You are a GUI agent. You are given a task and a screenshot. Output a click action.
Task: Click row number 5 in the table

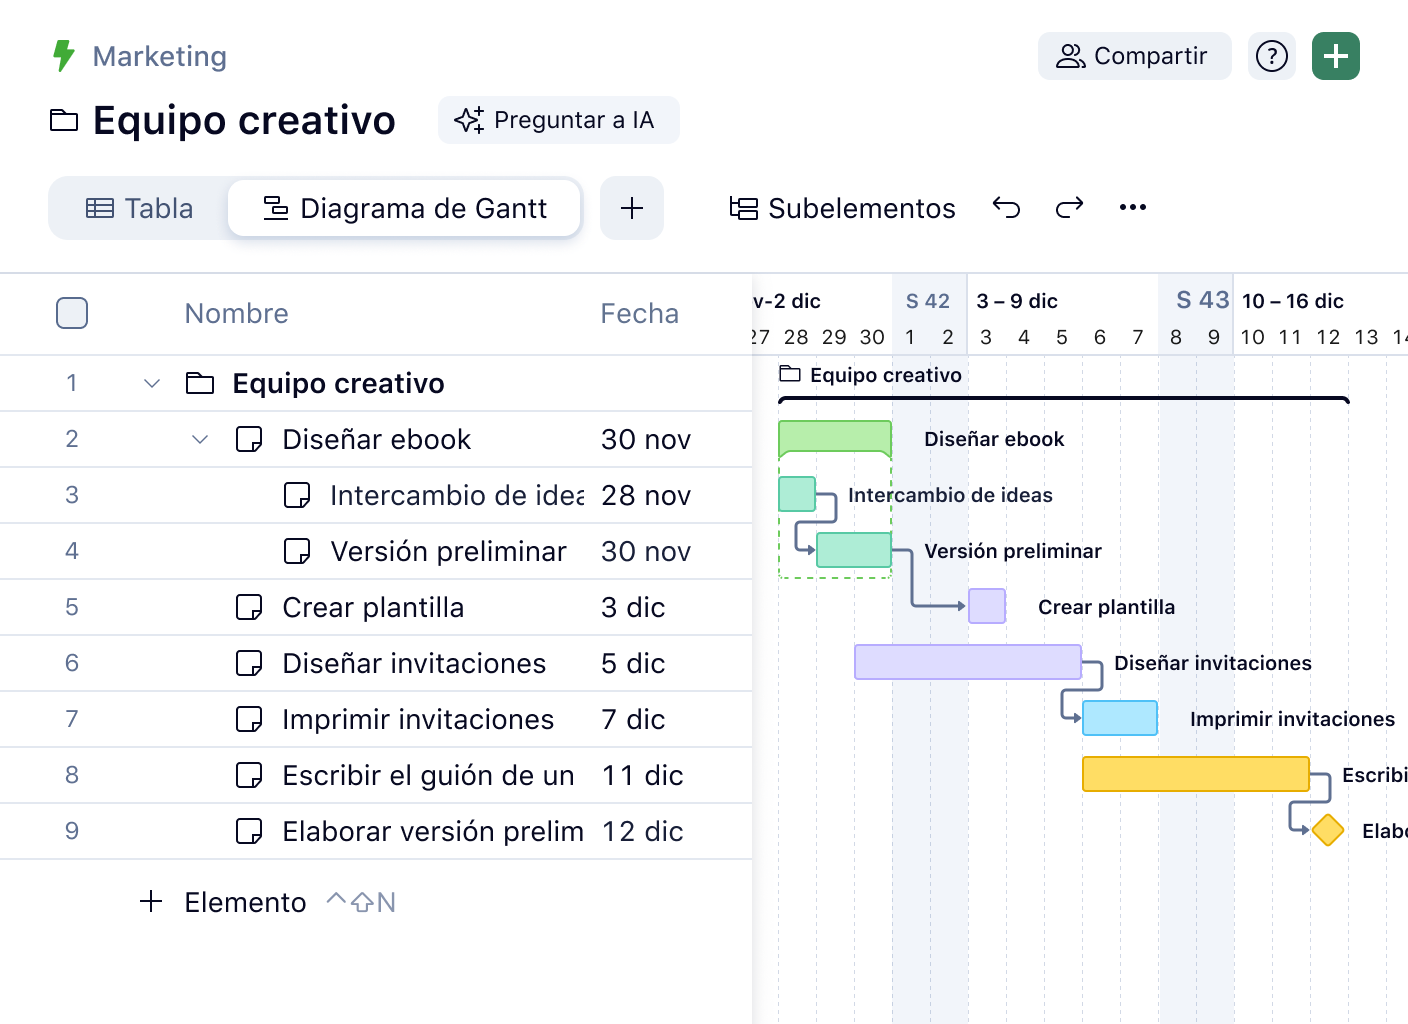coord(72,607)
